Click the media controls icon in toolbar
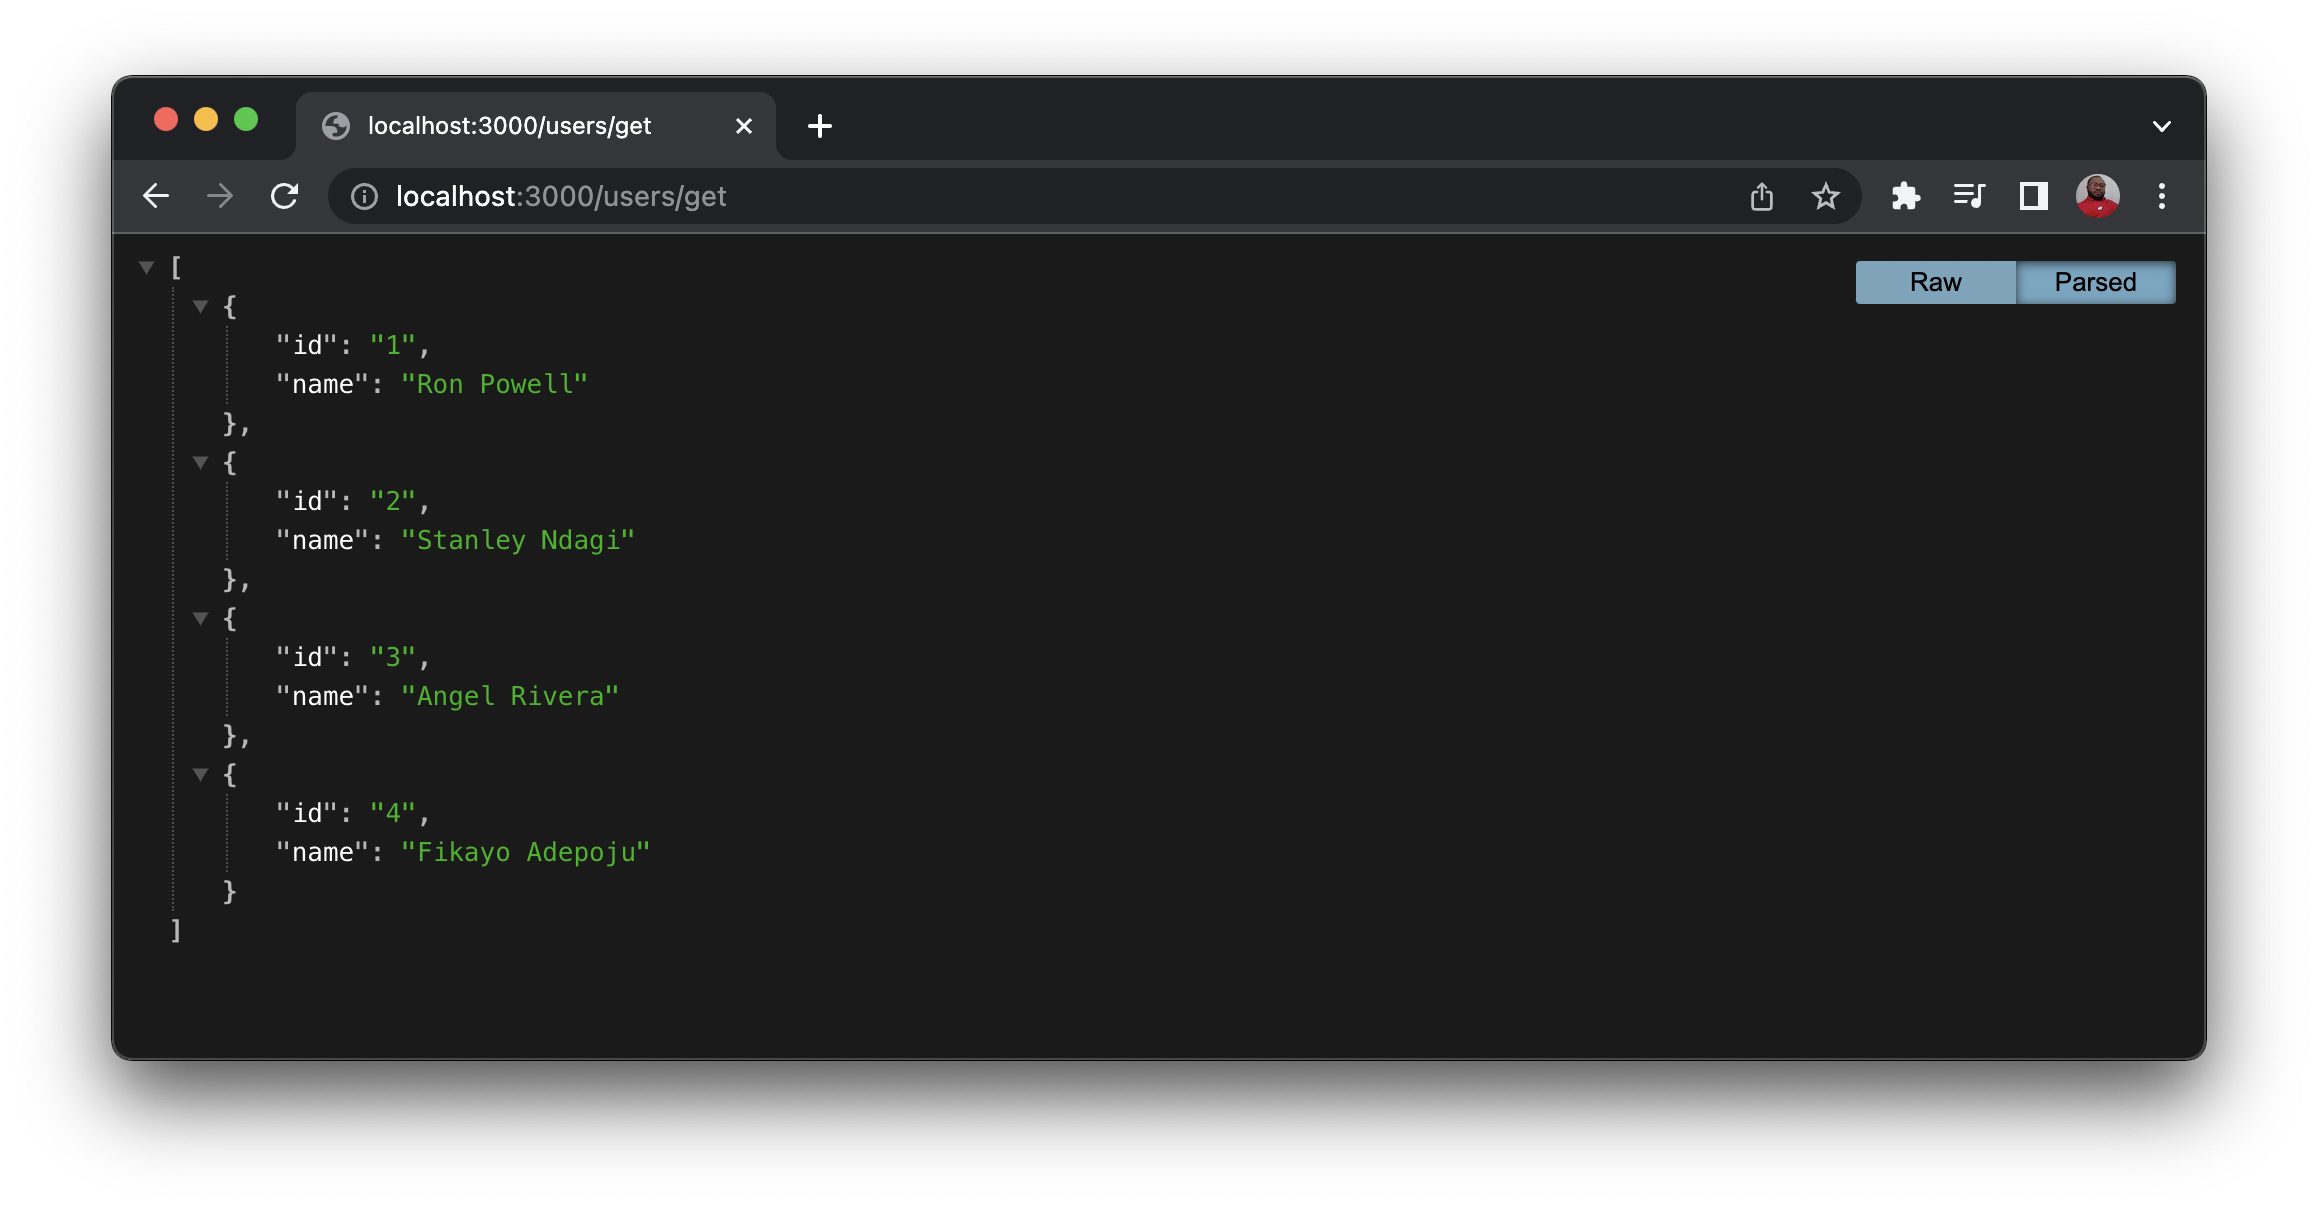Screen dimensions: 2318x1208 (1969, 196)
